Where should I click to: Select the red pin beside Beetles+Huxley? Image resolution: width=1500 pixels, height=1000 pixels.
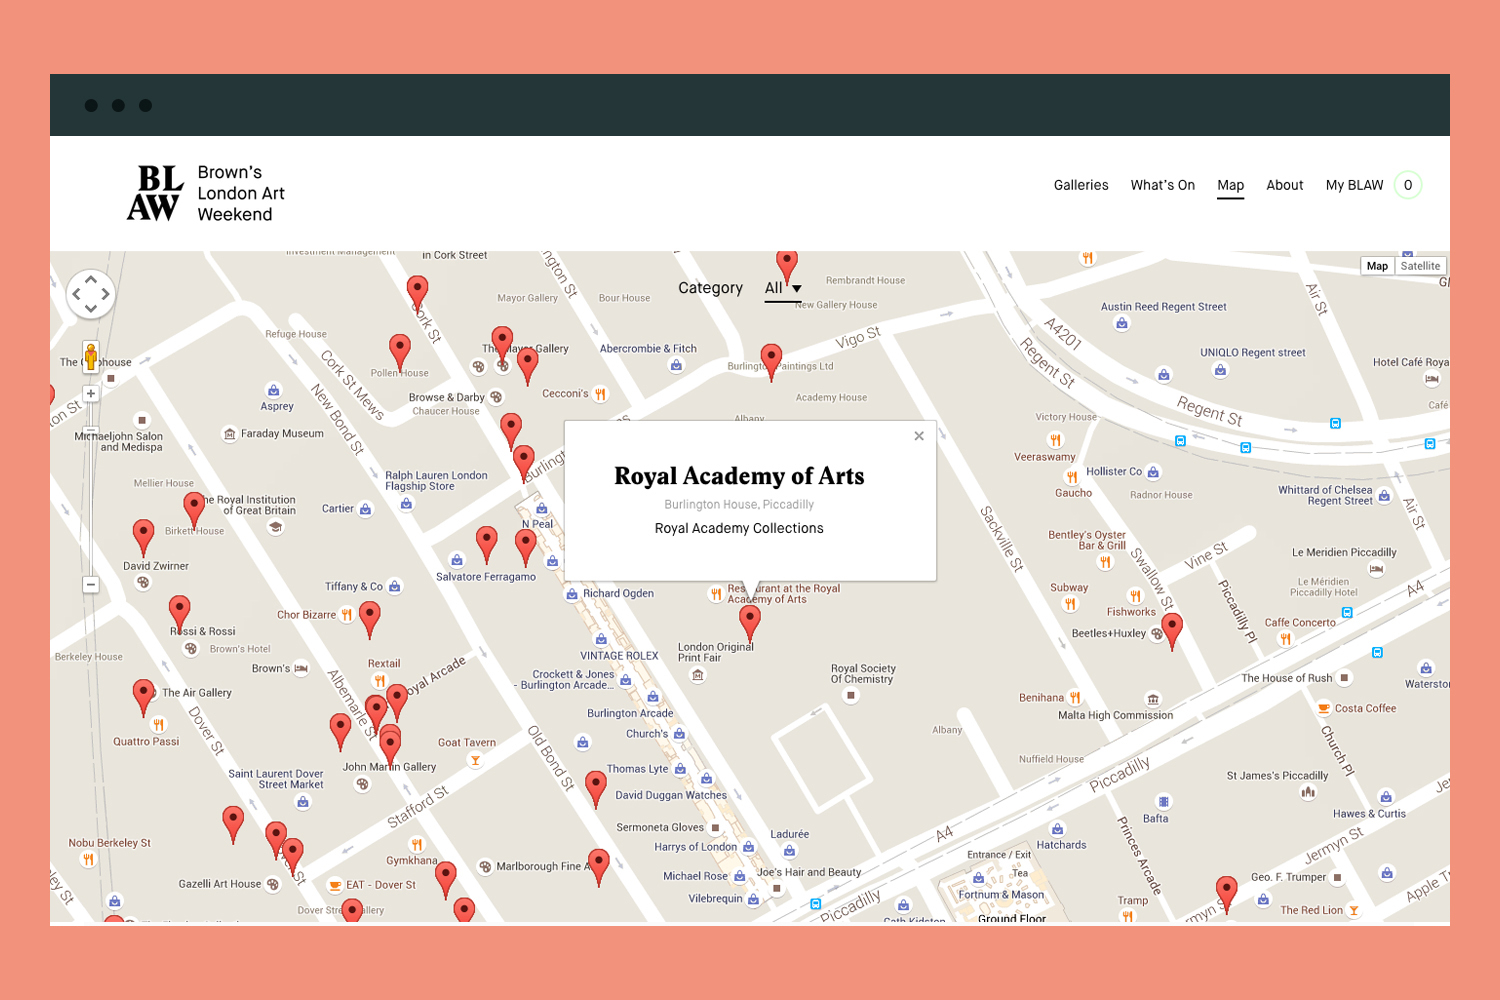1172,630
